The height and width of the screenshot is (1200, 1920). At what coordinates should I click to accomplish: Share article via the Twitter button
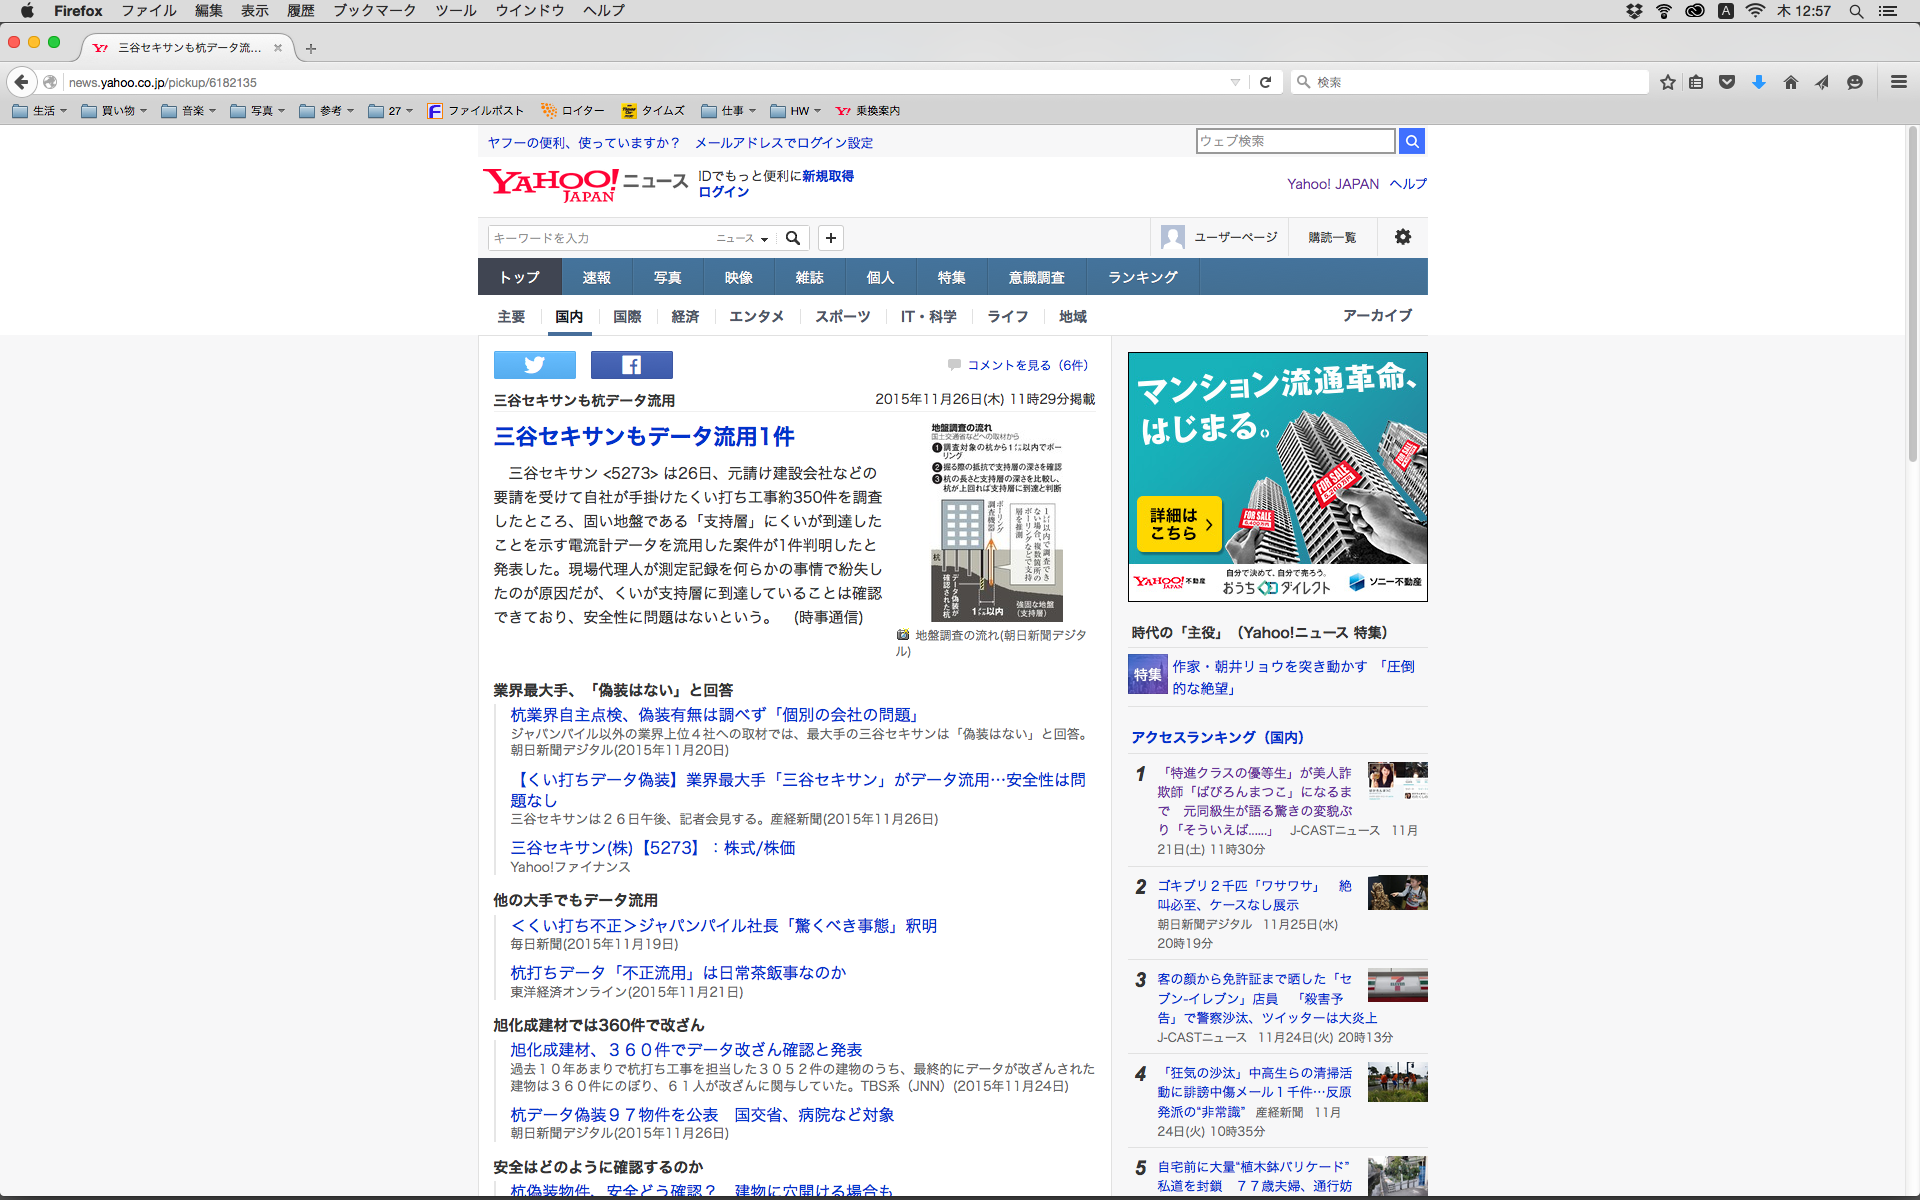click(x=534, y=365)
